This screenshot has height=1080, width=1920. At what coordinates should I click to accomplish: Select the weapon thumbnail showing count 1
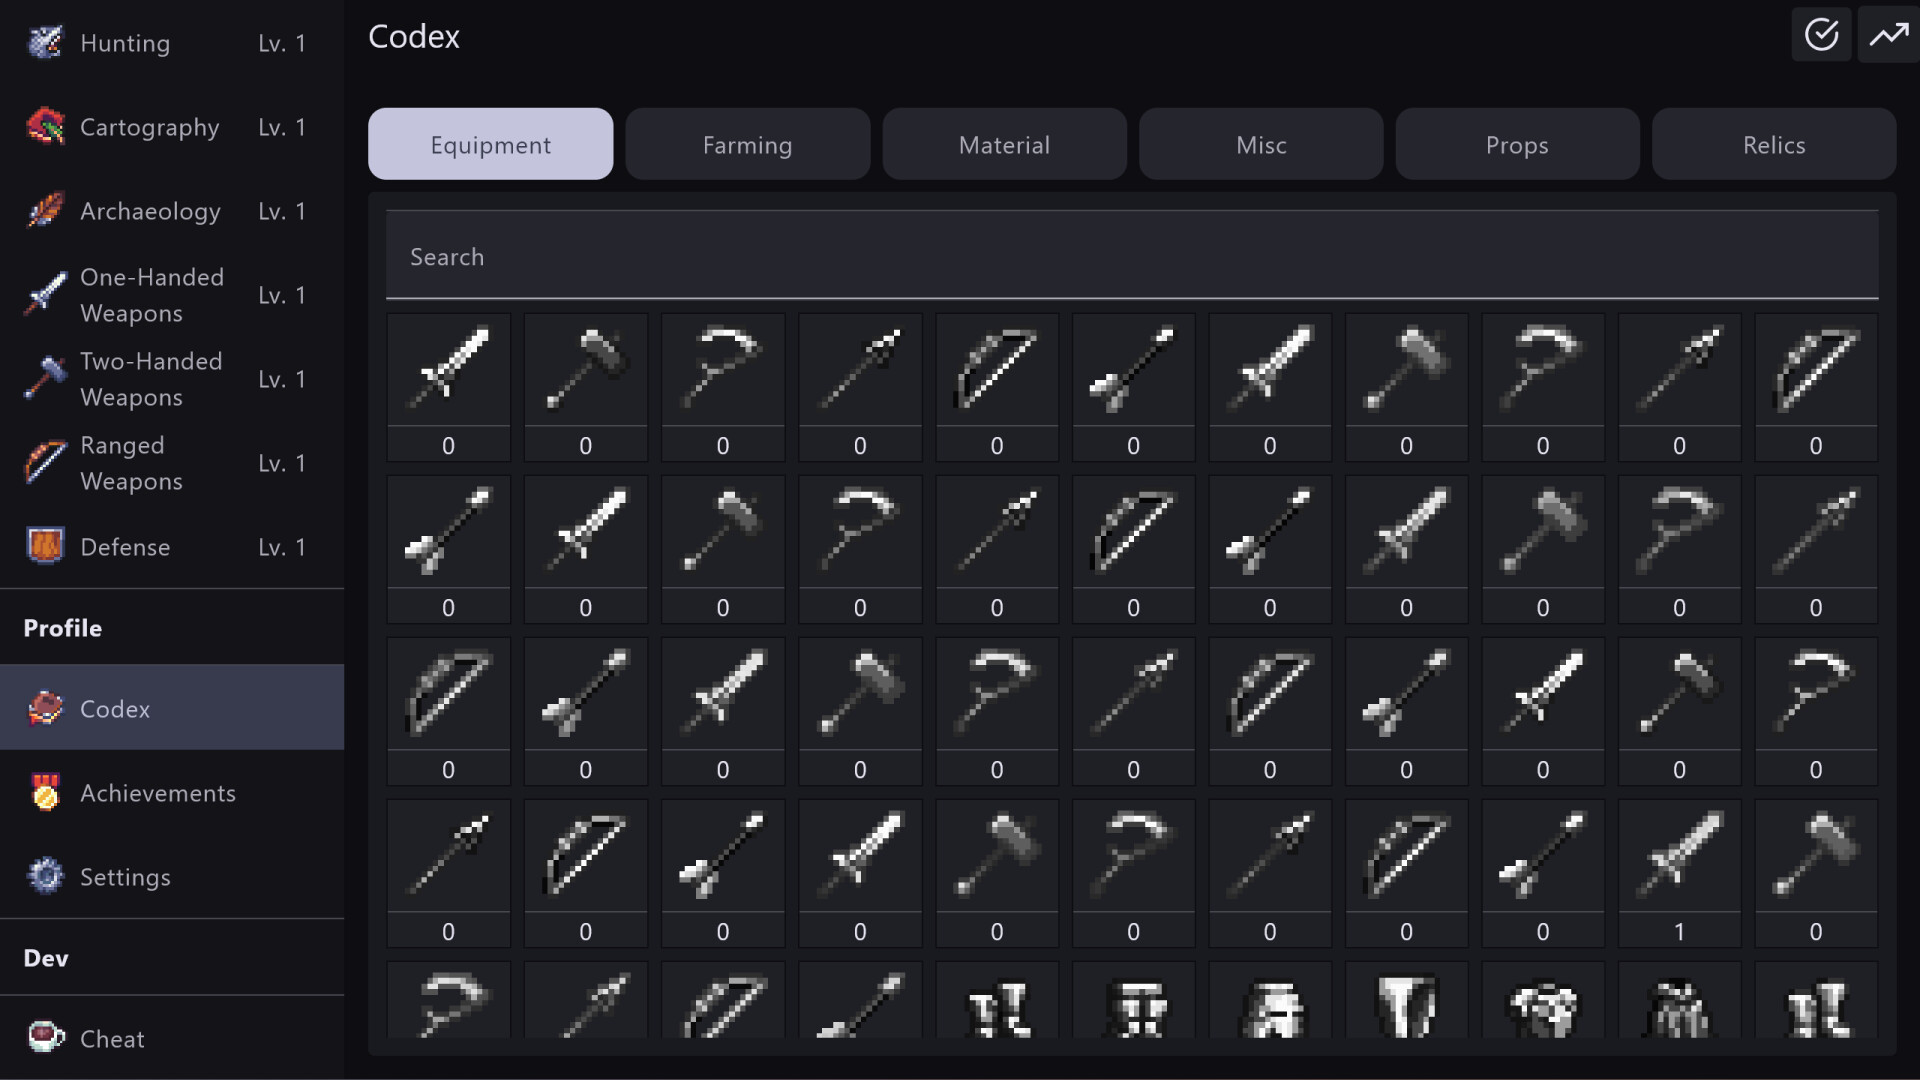point(1679,855)
